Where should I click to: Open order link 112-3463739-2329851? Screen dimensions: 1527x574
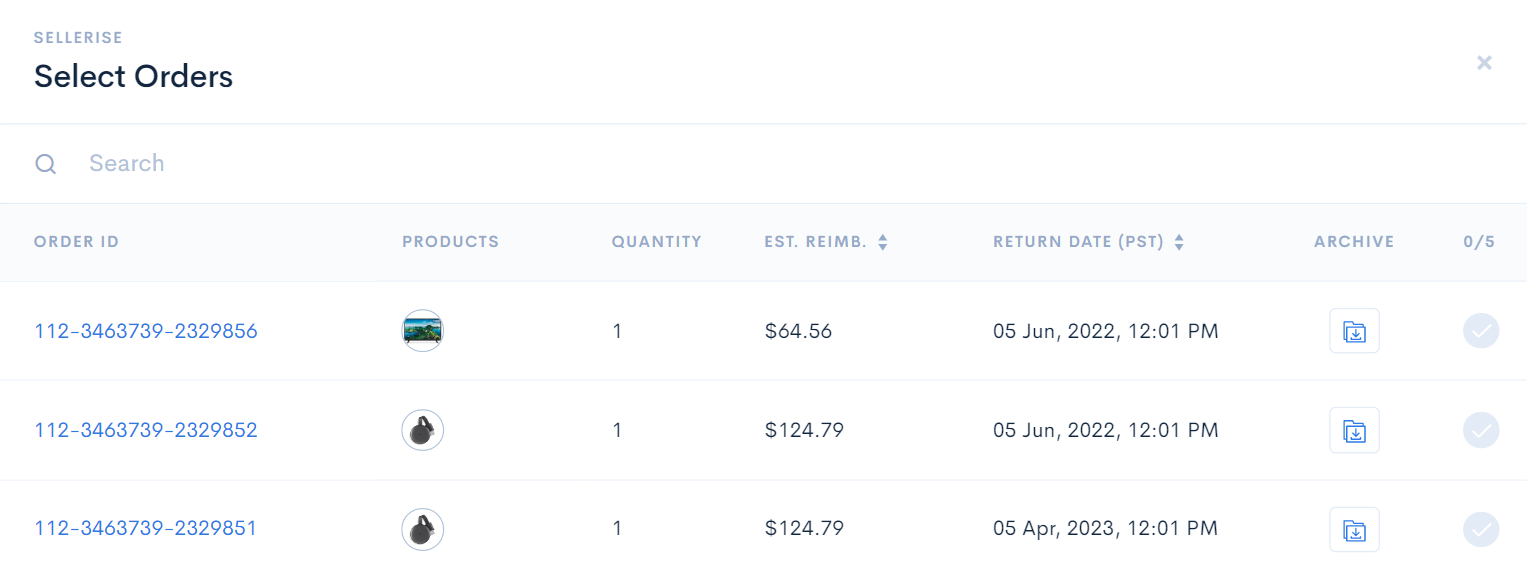[146, 529]
